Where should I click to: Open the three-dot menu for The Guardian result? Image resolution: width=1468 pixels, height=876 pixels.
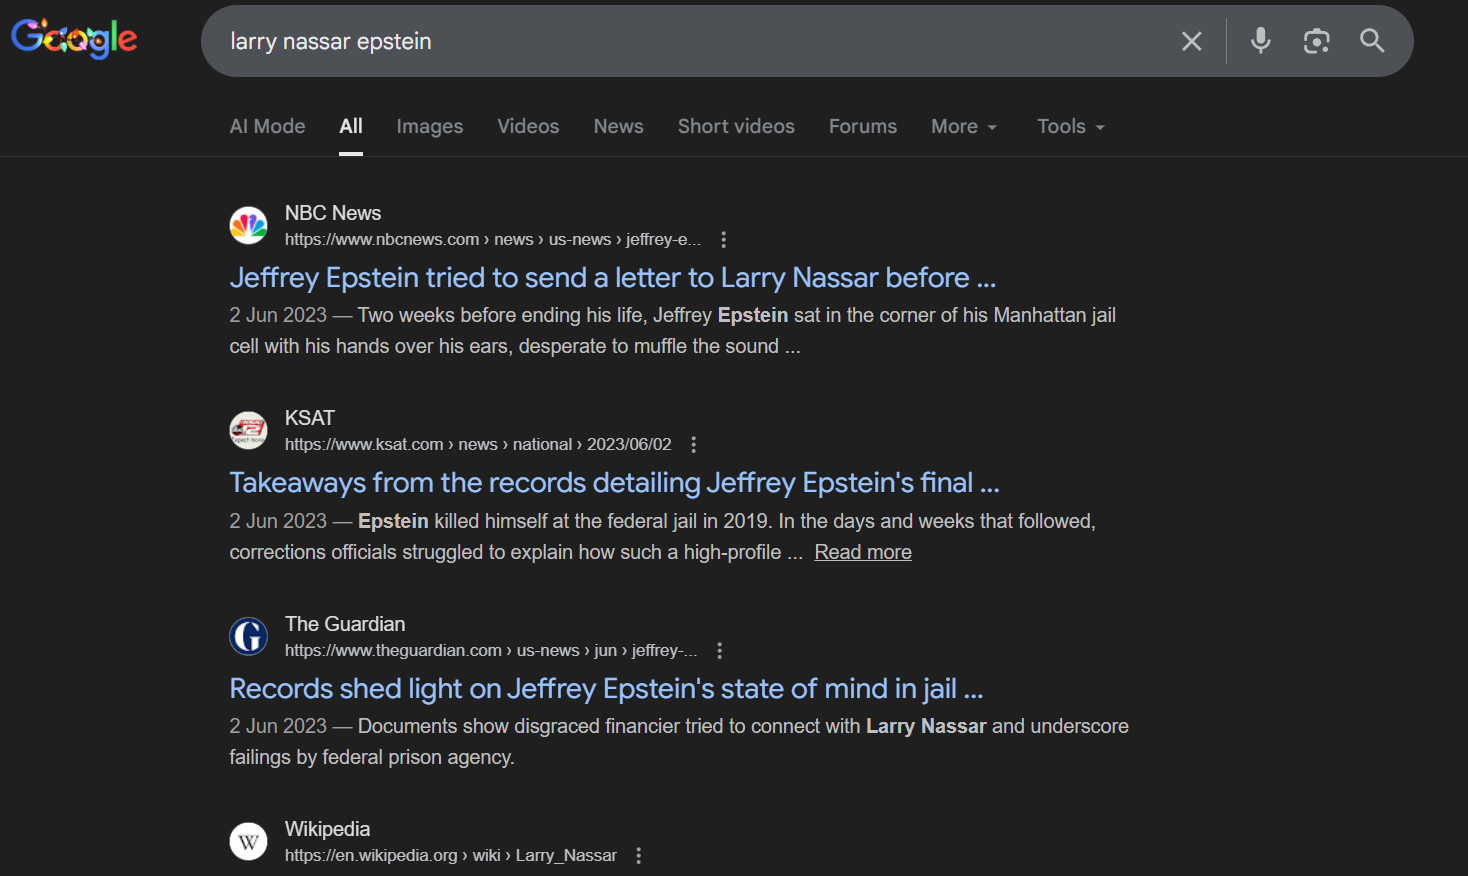point(720,651)
